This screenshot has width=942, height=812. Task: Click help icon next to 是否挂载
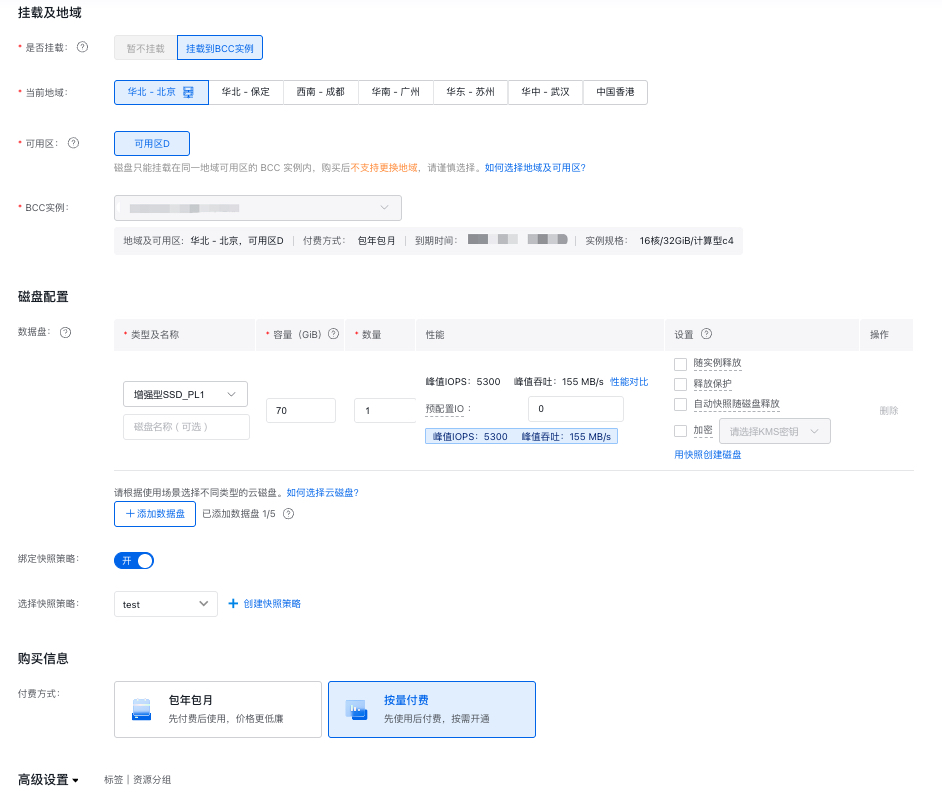(x=82, y=47)
